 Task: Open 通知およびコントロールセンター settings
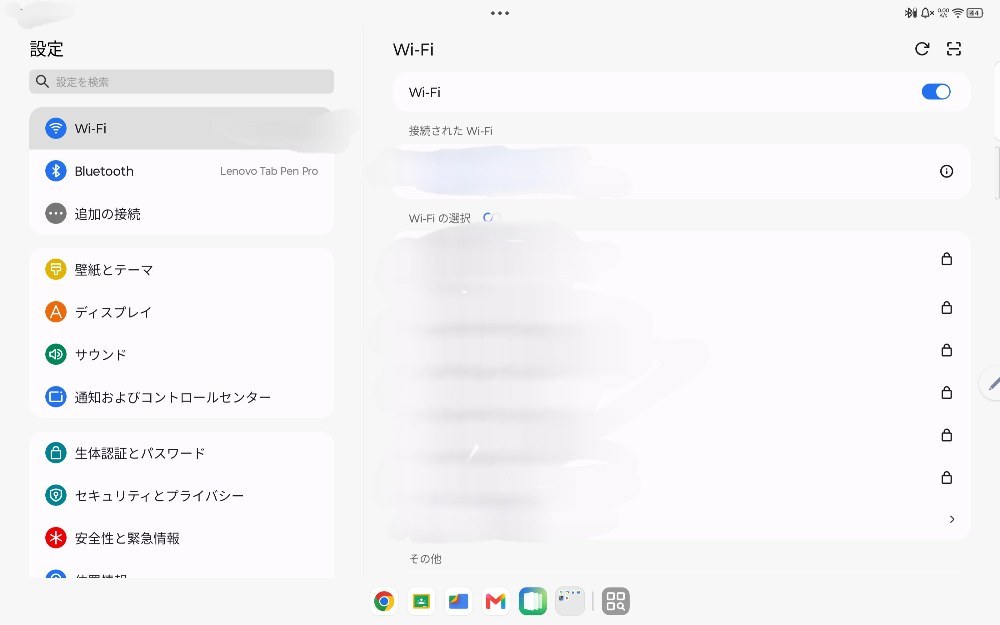pos(181,397)
